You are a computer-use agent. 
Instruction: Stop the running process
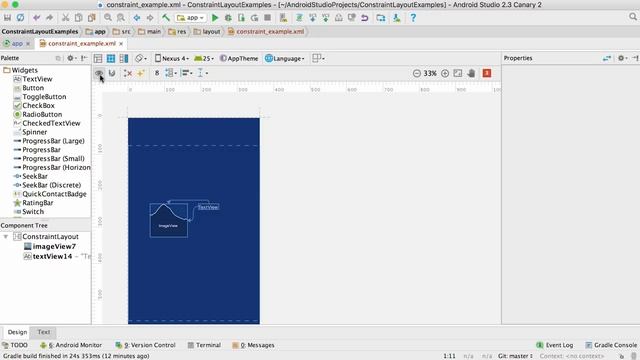coord(267,18)
